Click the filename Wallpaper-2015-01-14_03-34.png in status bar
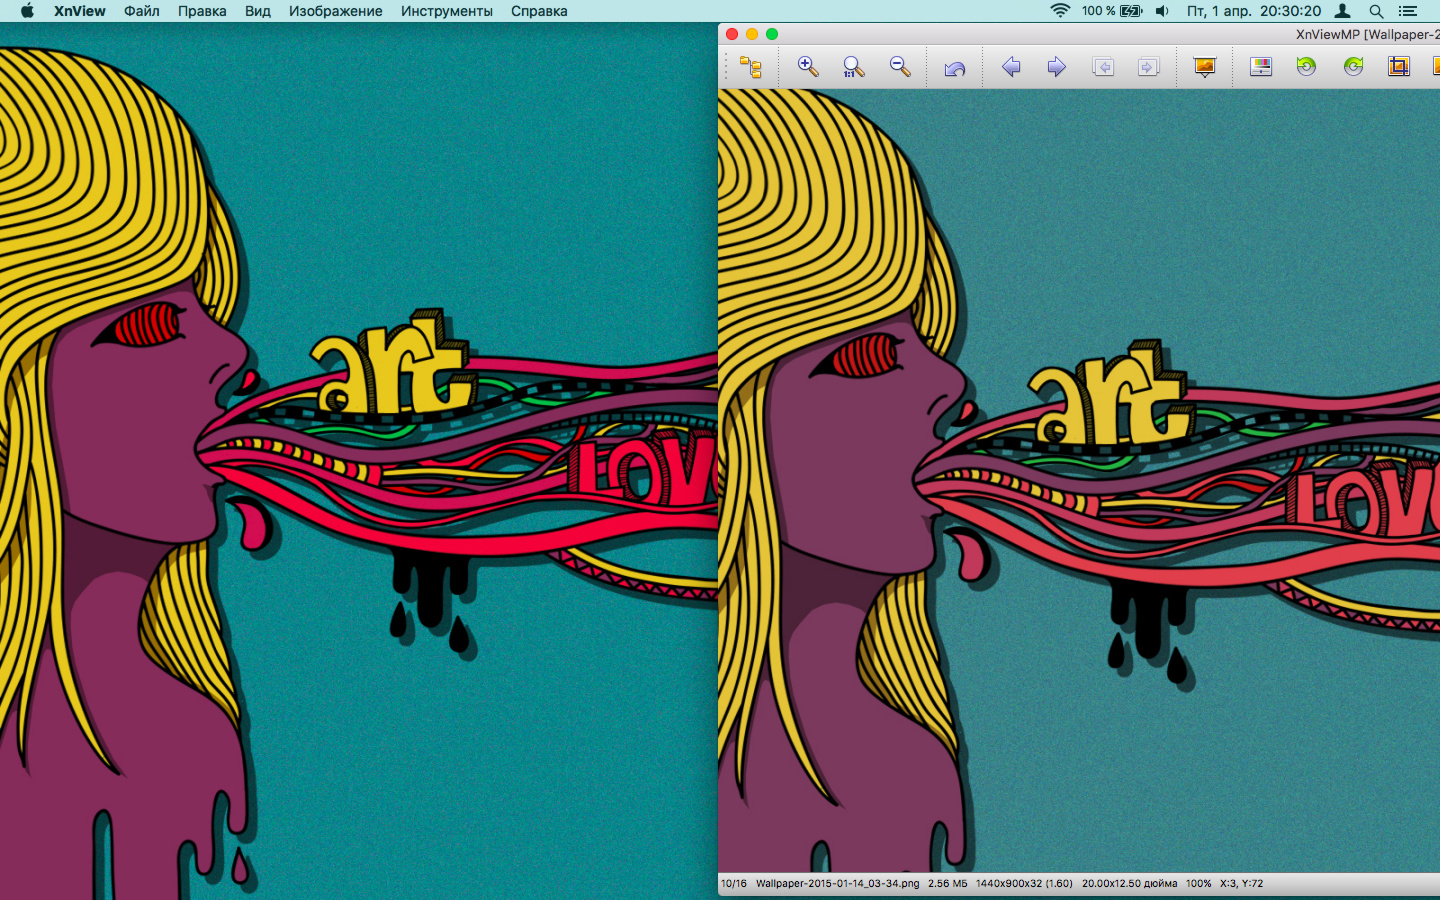This screenshot has width=1440, height=900. 838,884
